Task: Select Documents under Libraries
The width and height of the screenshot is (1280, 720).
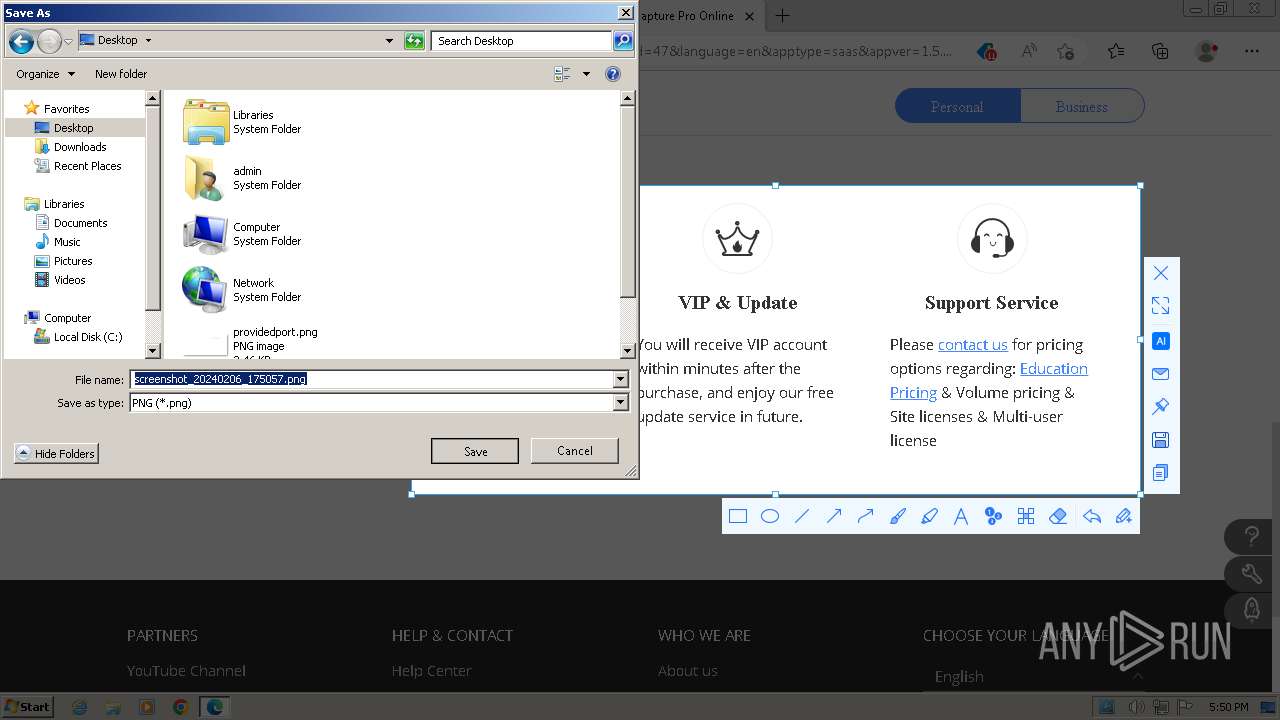Action: pyautogui.click(x=81, y=223)
